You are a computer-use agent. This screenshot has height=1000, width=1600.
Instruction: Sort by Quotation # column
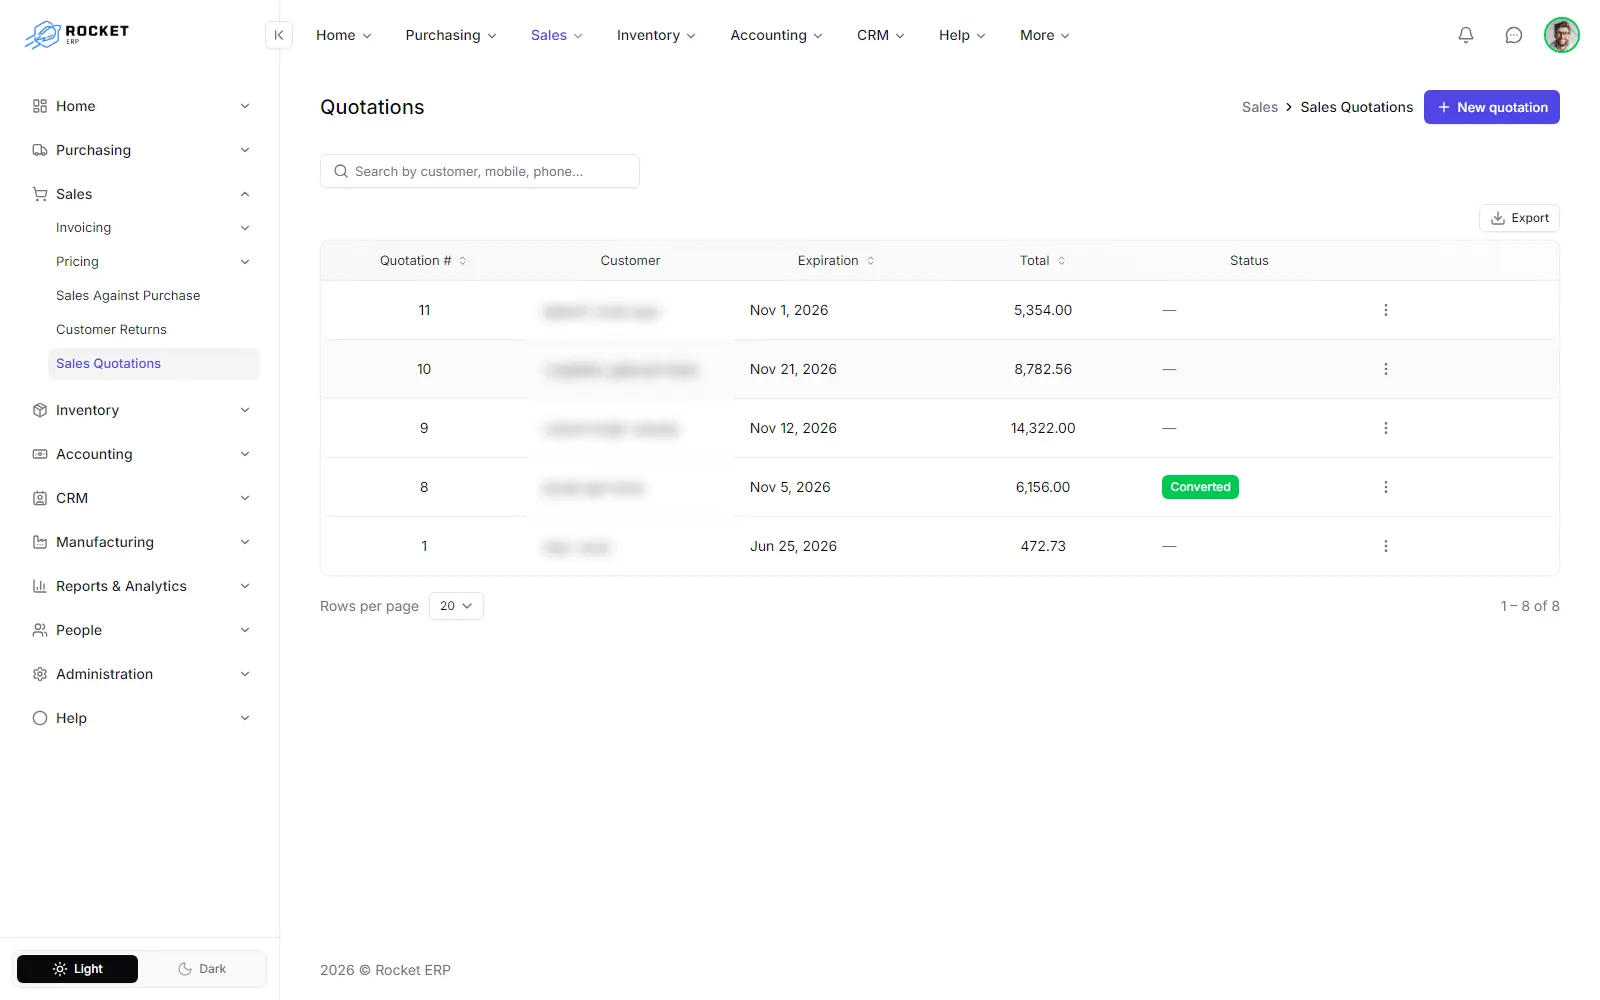pyautogui.click(x=423, y=261)
